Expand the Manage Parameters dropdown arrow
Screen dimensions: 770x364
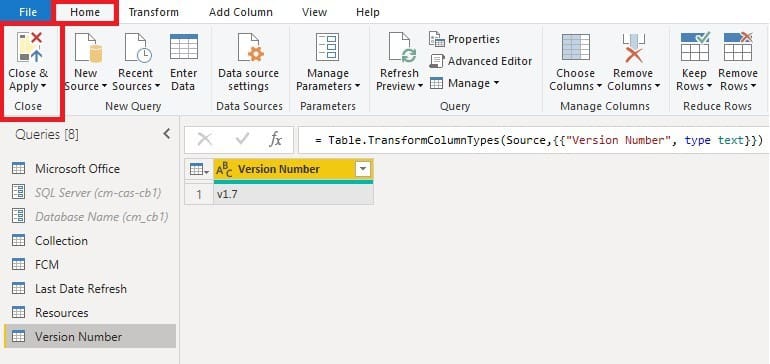tap(357, 87)
